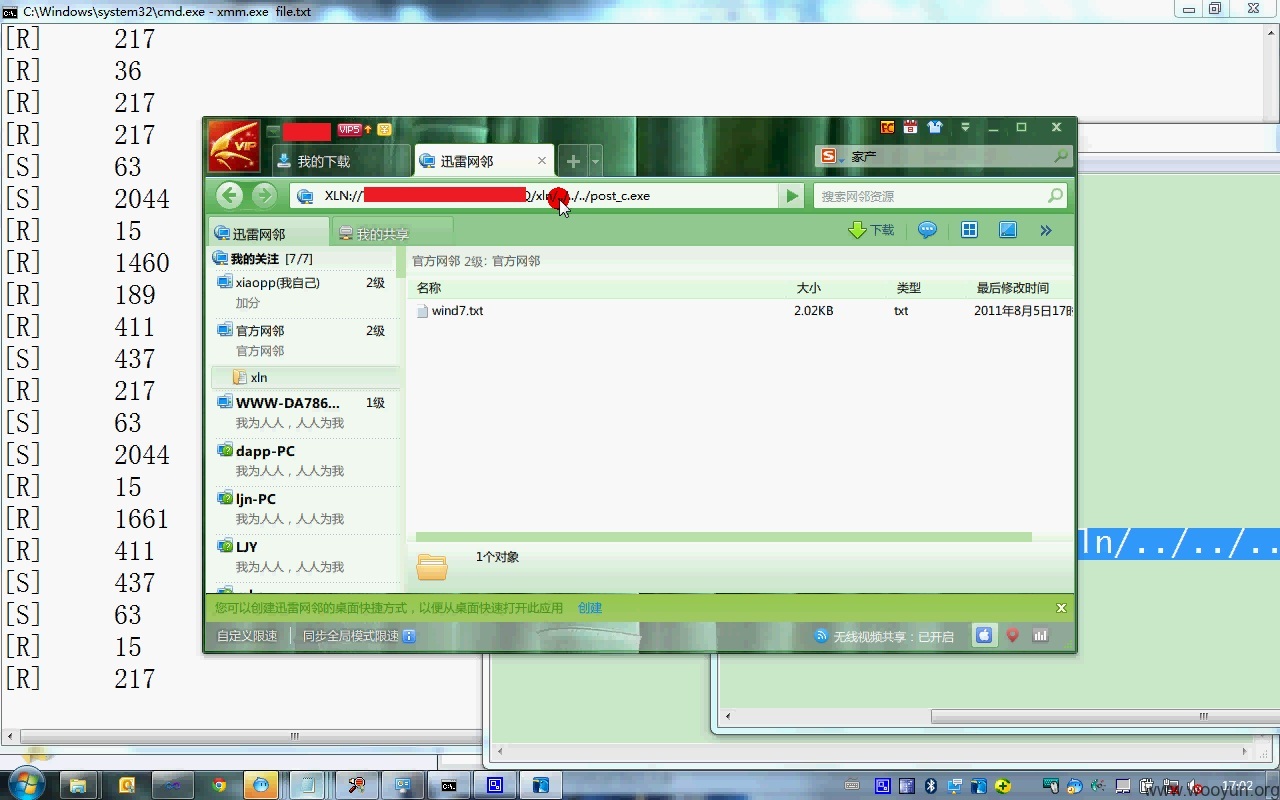1280x800 pixels.
Task: Select WWW-DA786... neighbor
Action: tap(305, 412)
